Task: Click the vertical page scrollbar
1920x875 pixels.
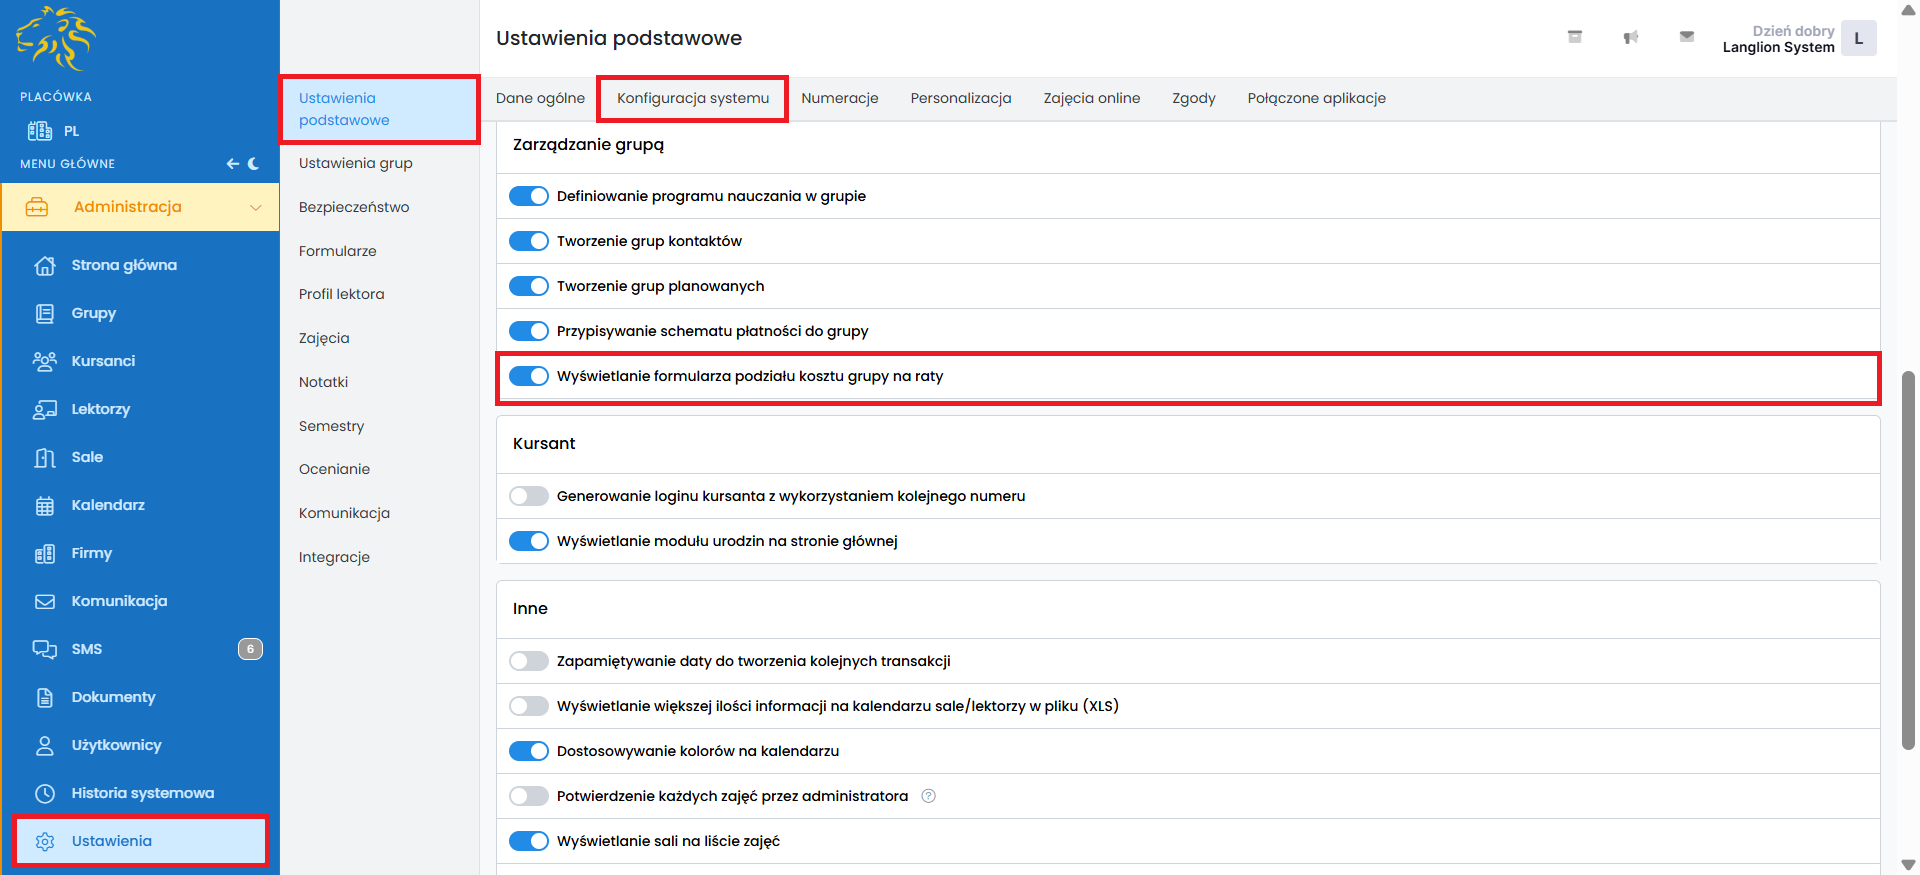Action: (1908, 560)
